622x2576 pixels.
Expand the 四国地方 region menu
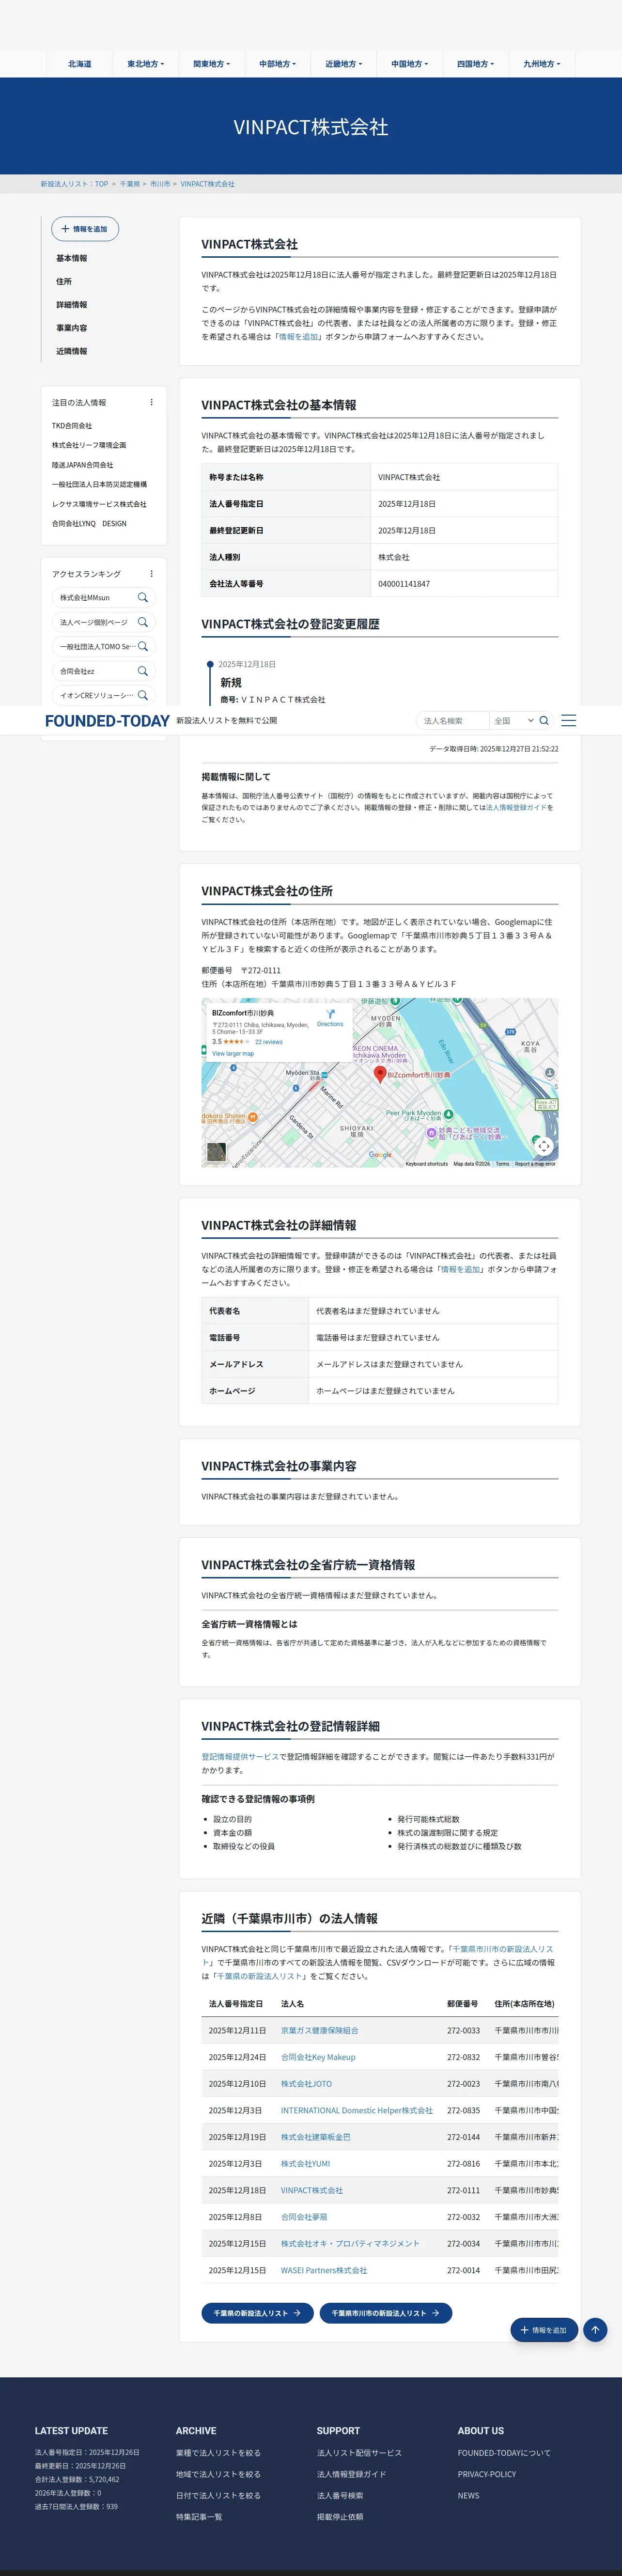[476, 64]
